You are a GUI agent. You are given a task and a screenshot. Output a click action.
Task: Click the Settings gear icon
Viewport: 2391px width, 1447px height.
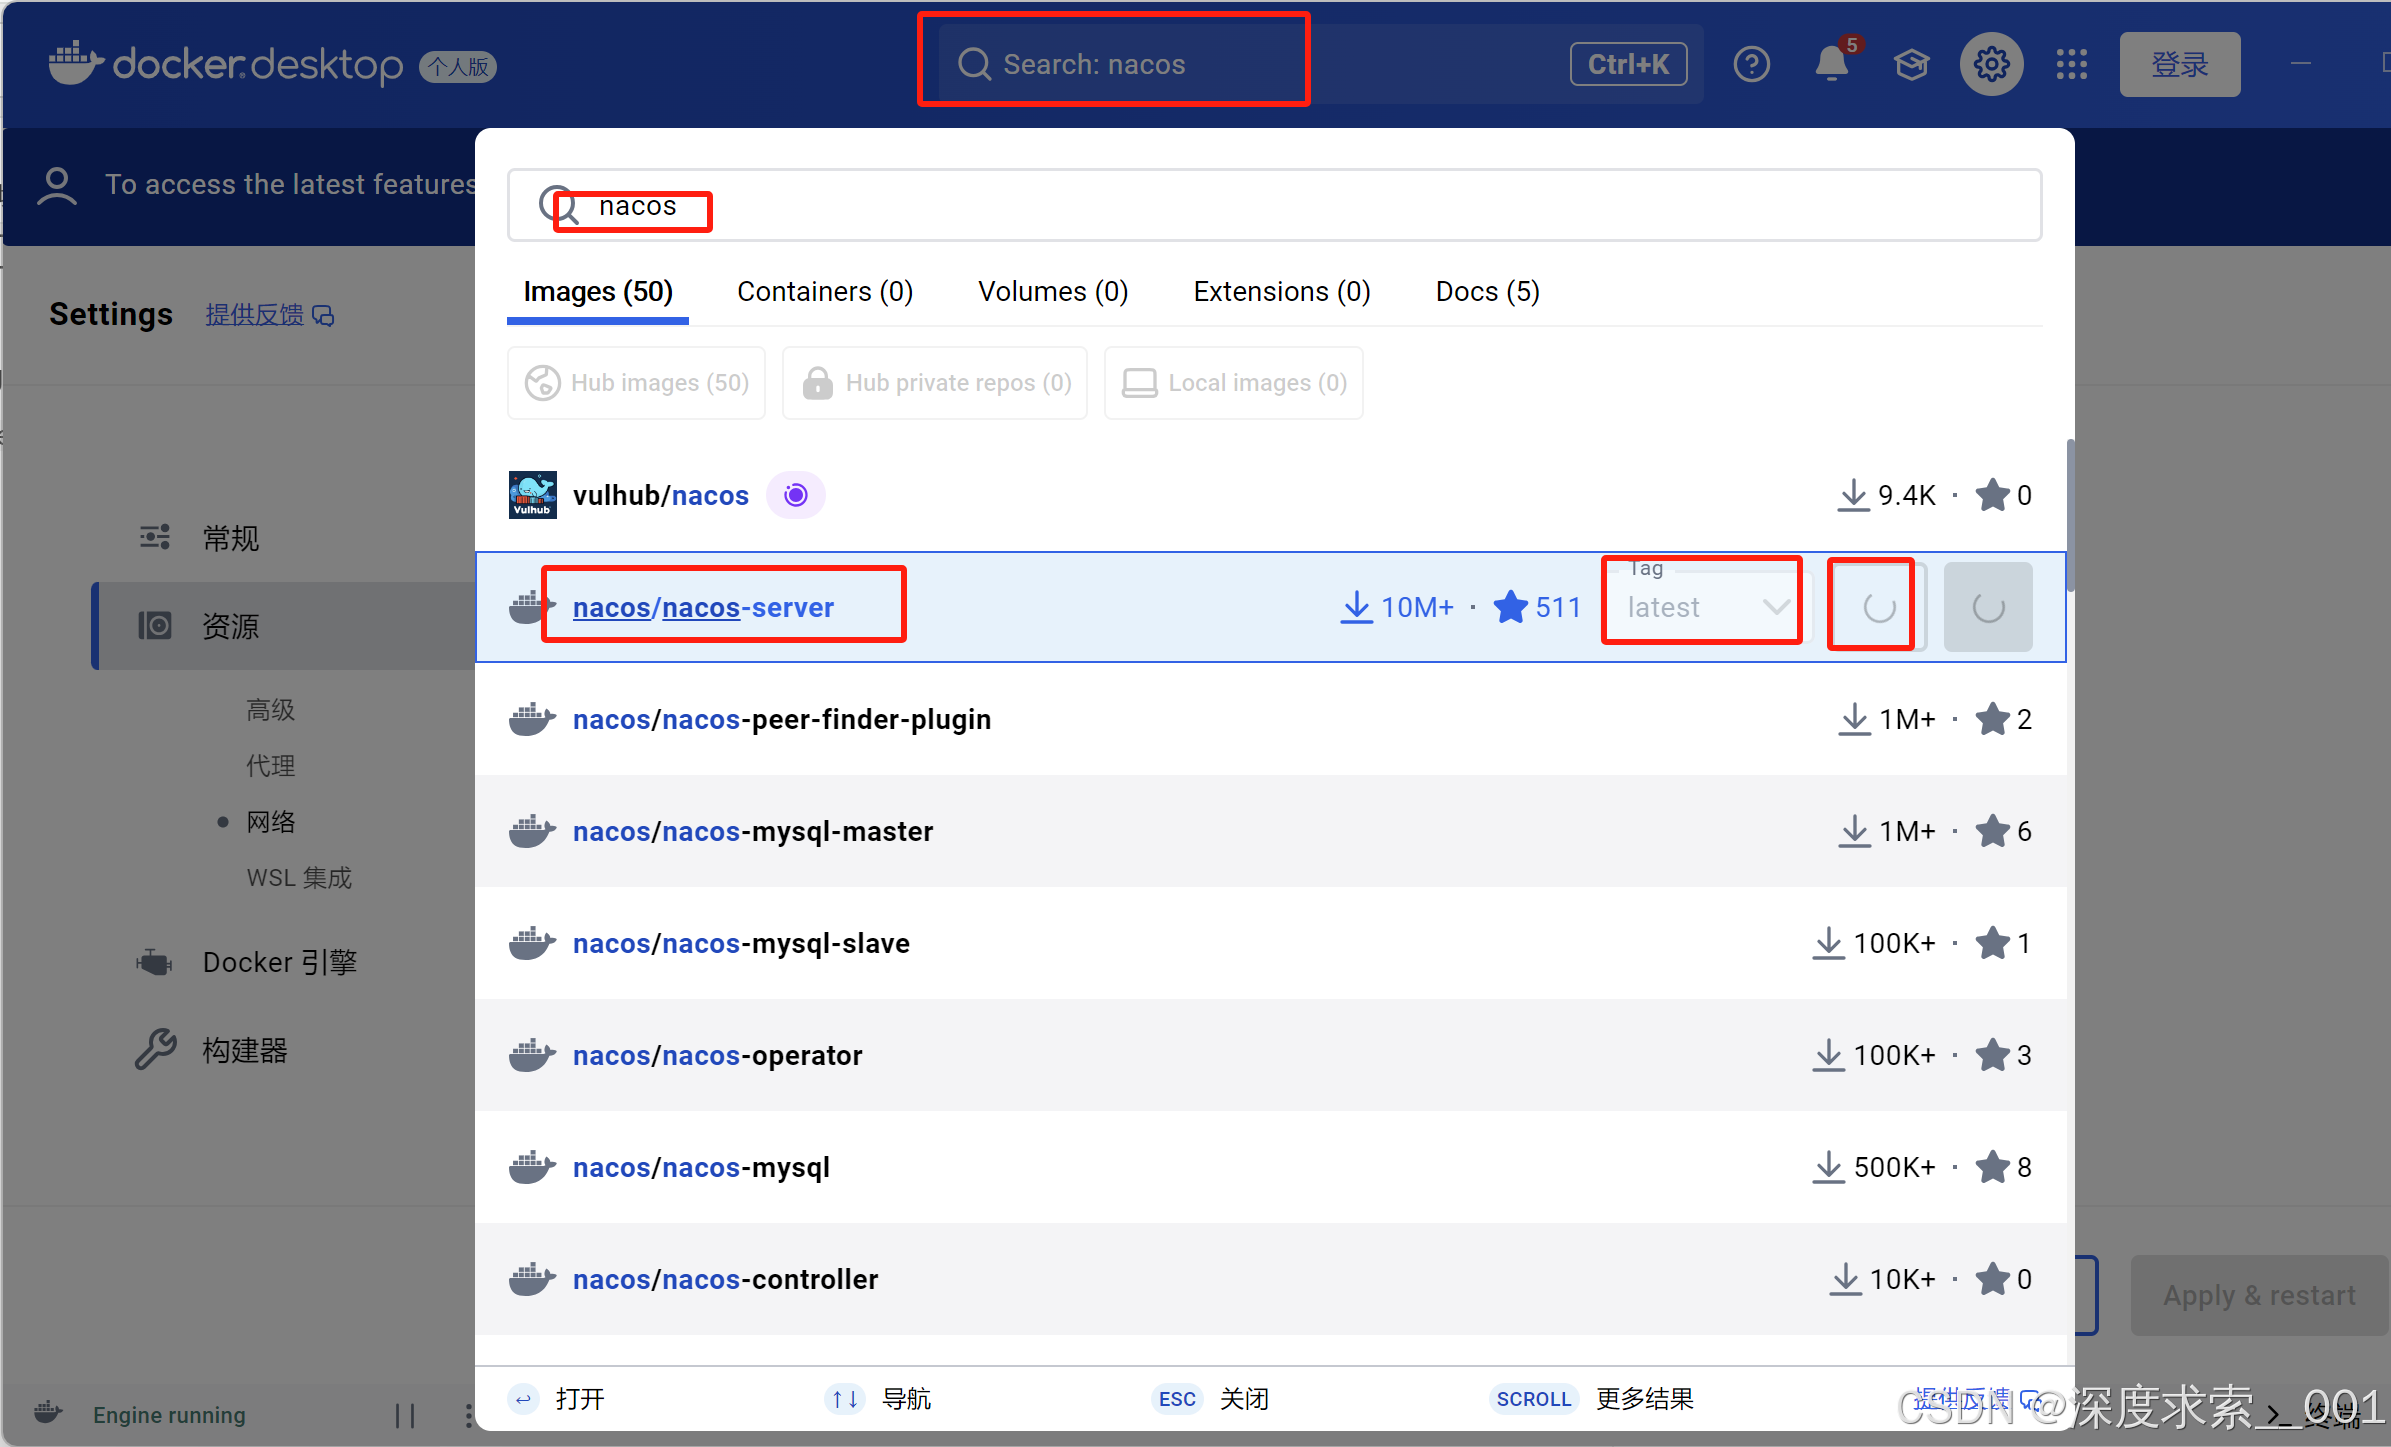[x=1991, y=65]
